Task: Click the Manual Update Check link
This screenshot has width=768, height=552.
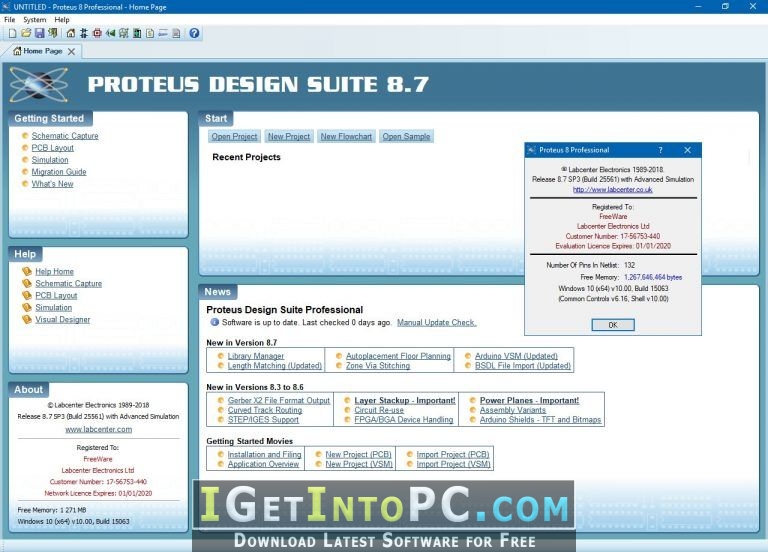Action: pyautogui.click(x=436, y=322)
